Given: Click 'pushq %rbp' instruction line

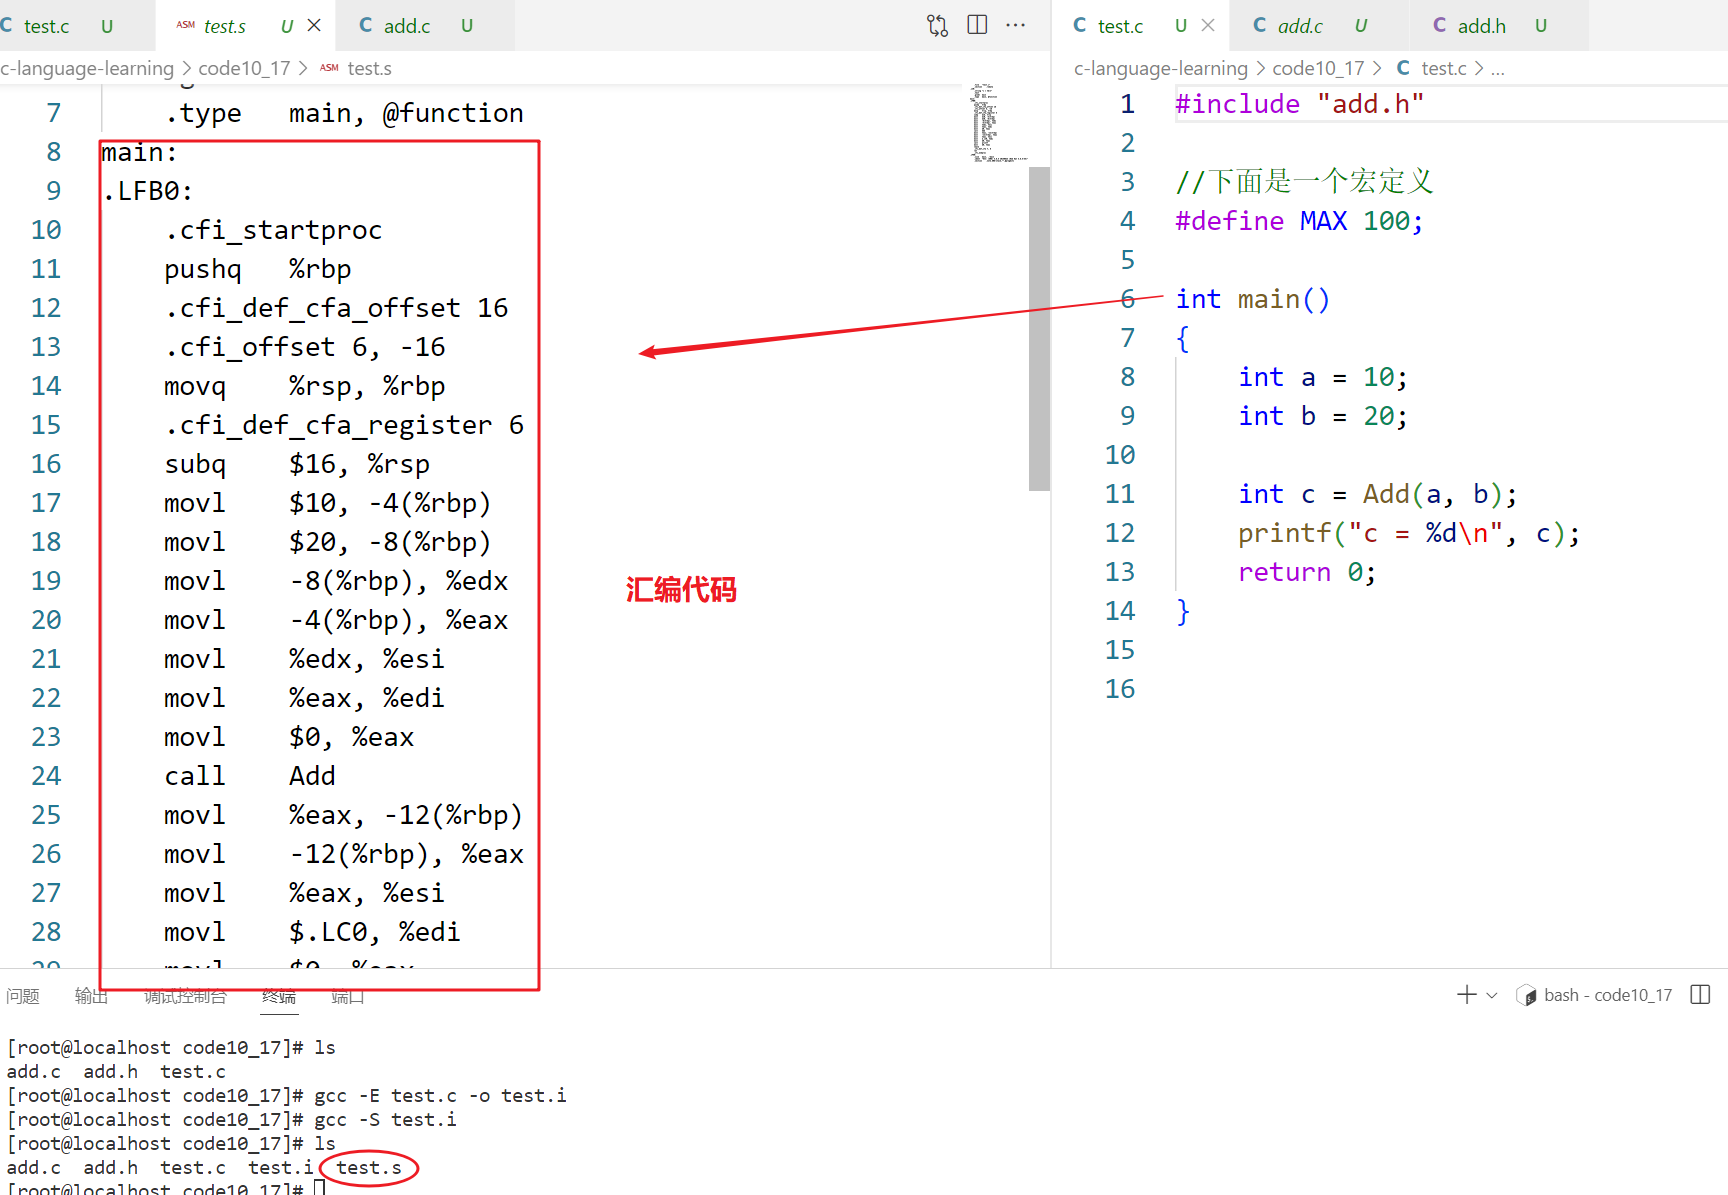Looking at the screenshot, I should (x=258, y=269).
